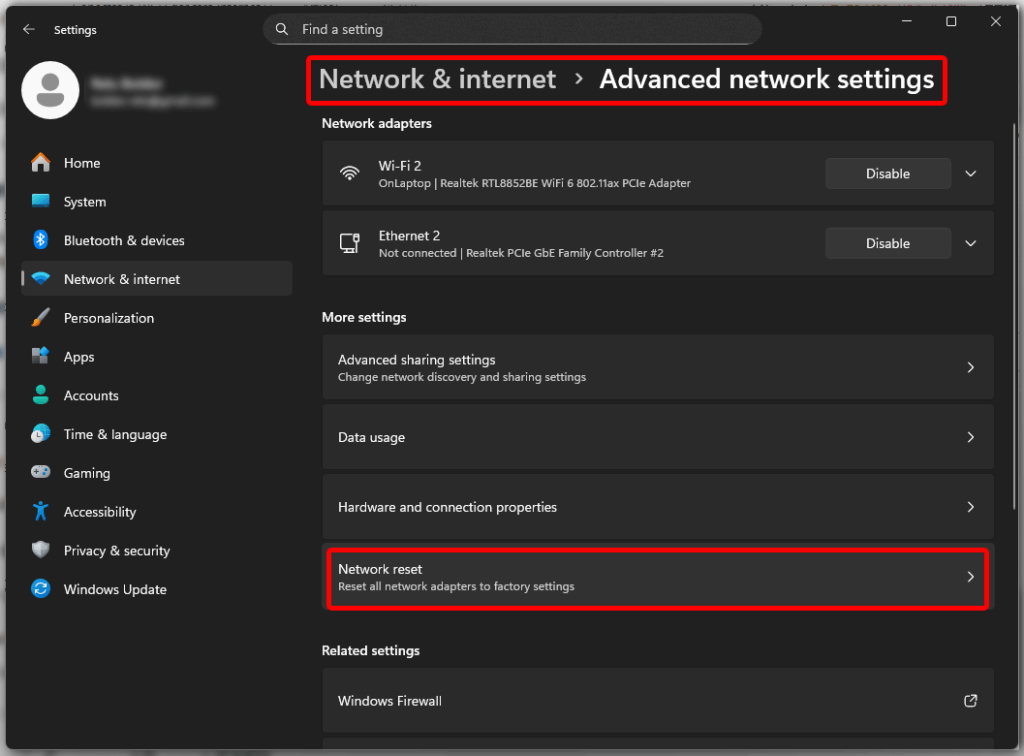The height and width of the screenshot is (756, 1024).
Task: Open Accessibility settings
Action: pyautogui.click(x=157, y=511)
